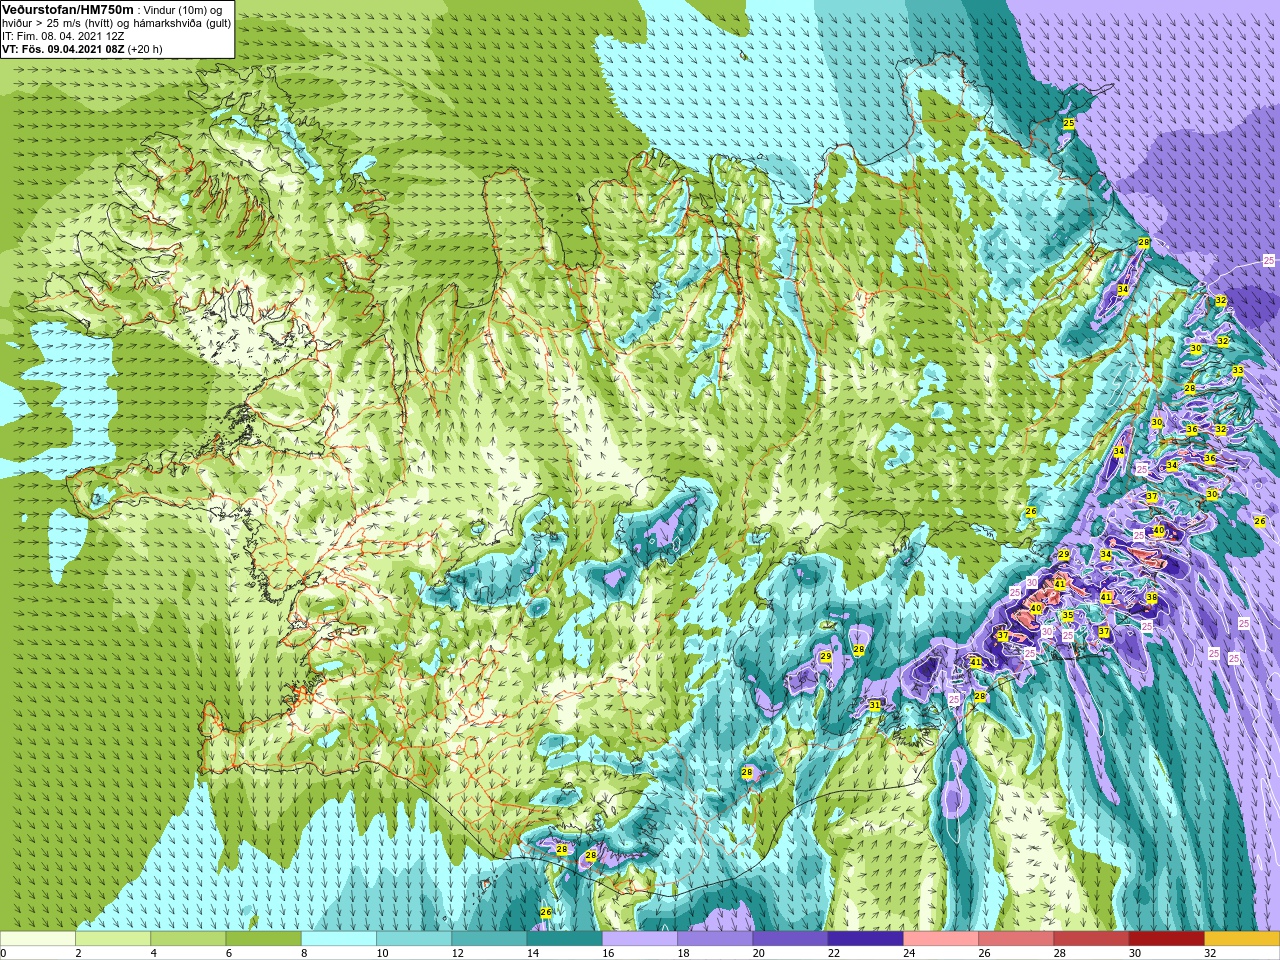Pick the light teal 10–12 legend swatch
The width and height of the screenshot is (1280, 960).
point(414,939)
